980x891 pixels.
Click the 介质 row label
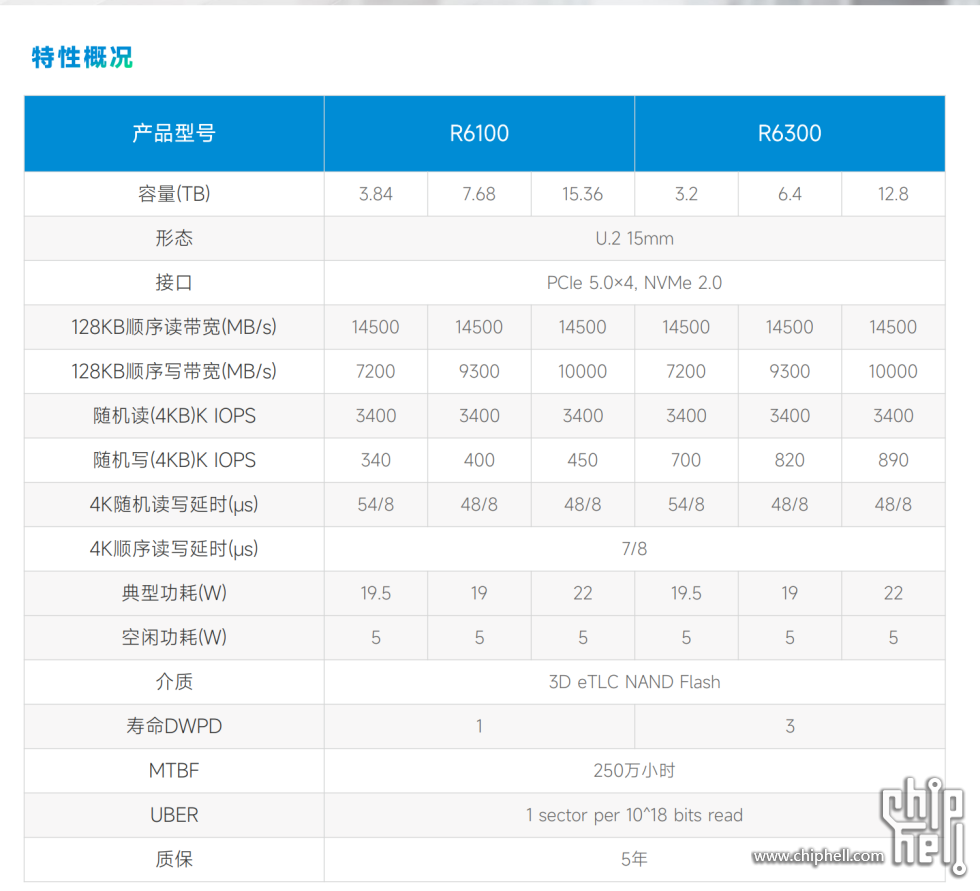click(174, 682)
